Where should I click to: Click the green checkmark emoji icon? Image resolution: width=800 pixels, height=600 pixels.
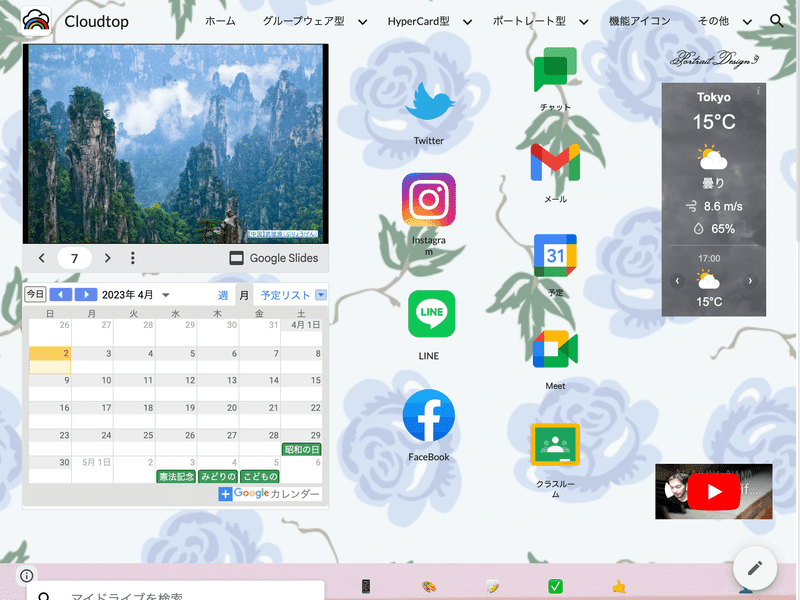[556, 586]
